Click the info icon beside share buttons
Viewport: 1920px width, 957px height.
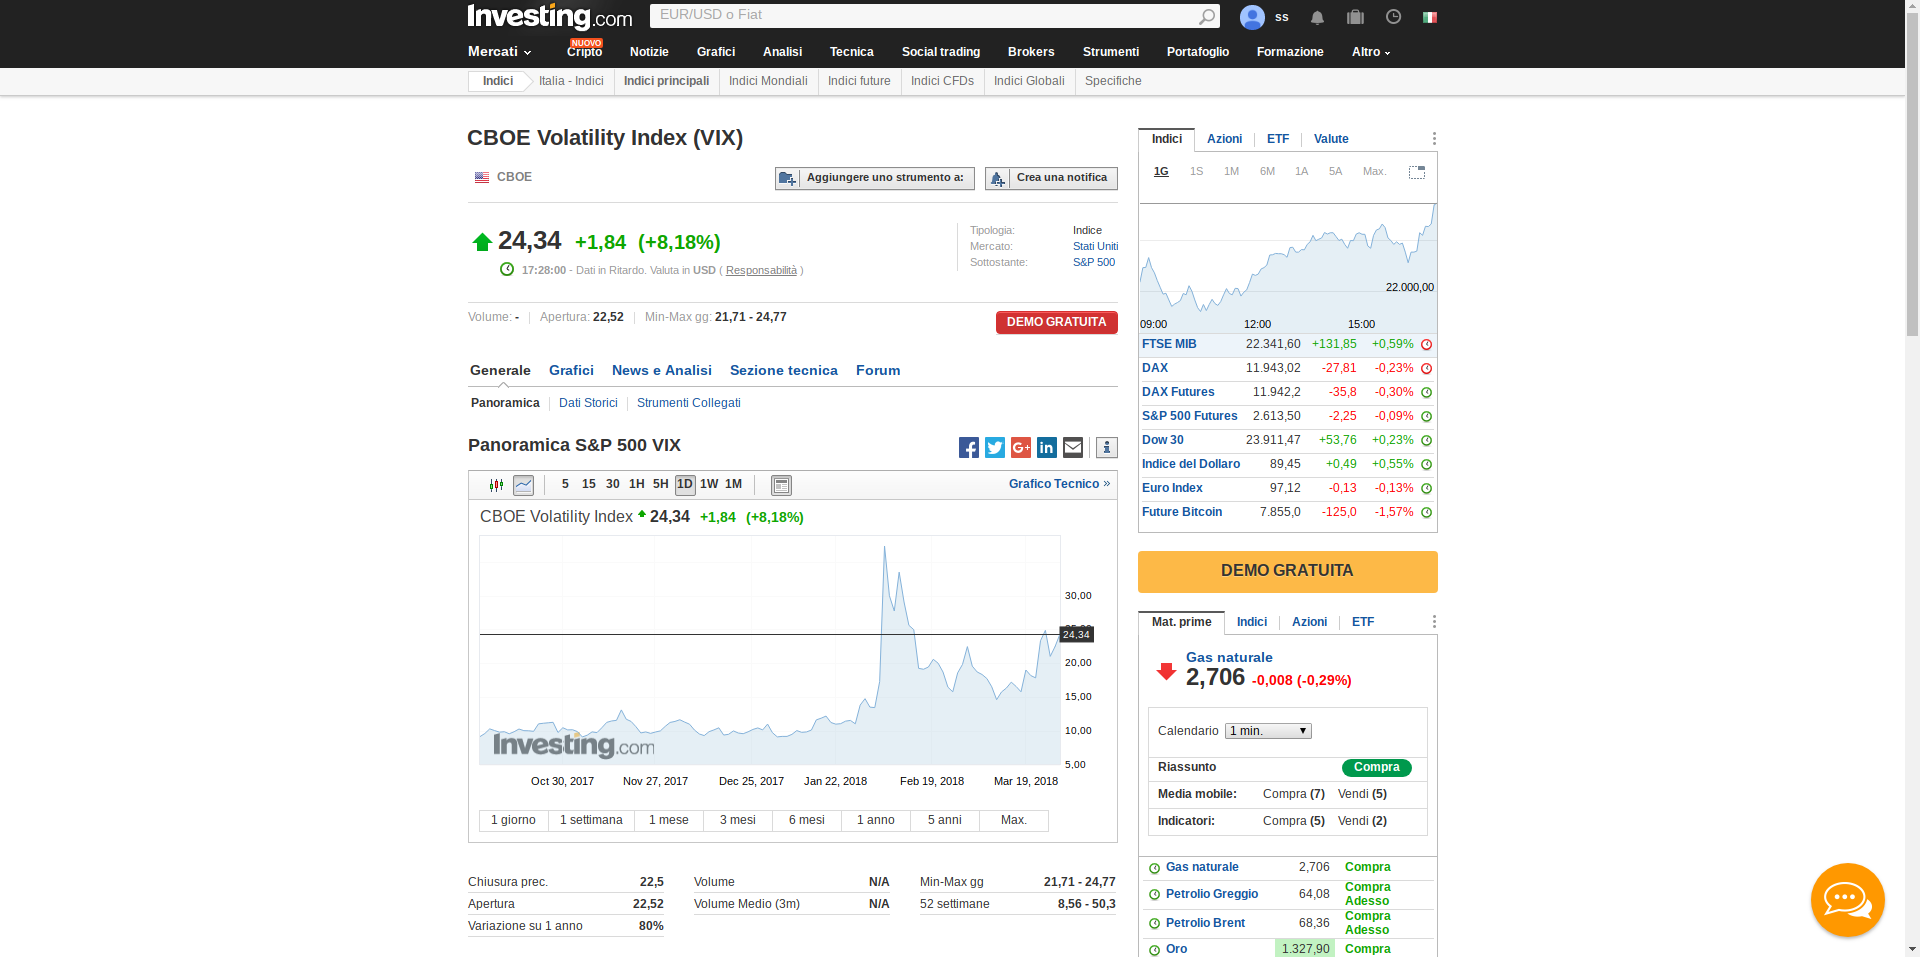pos(1106,447)
